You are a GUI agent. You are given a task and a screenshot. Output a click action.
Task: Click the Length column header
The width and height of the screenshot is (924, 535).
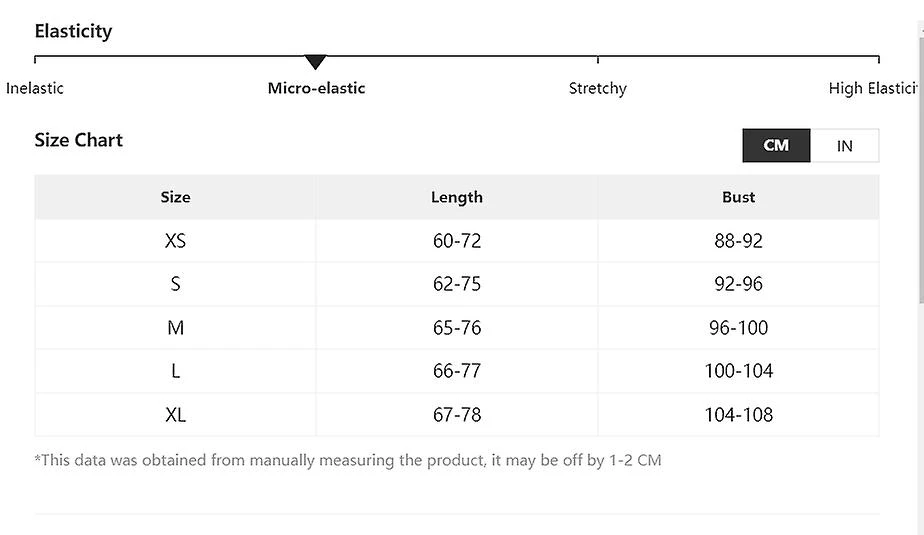click(457, 197)
